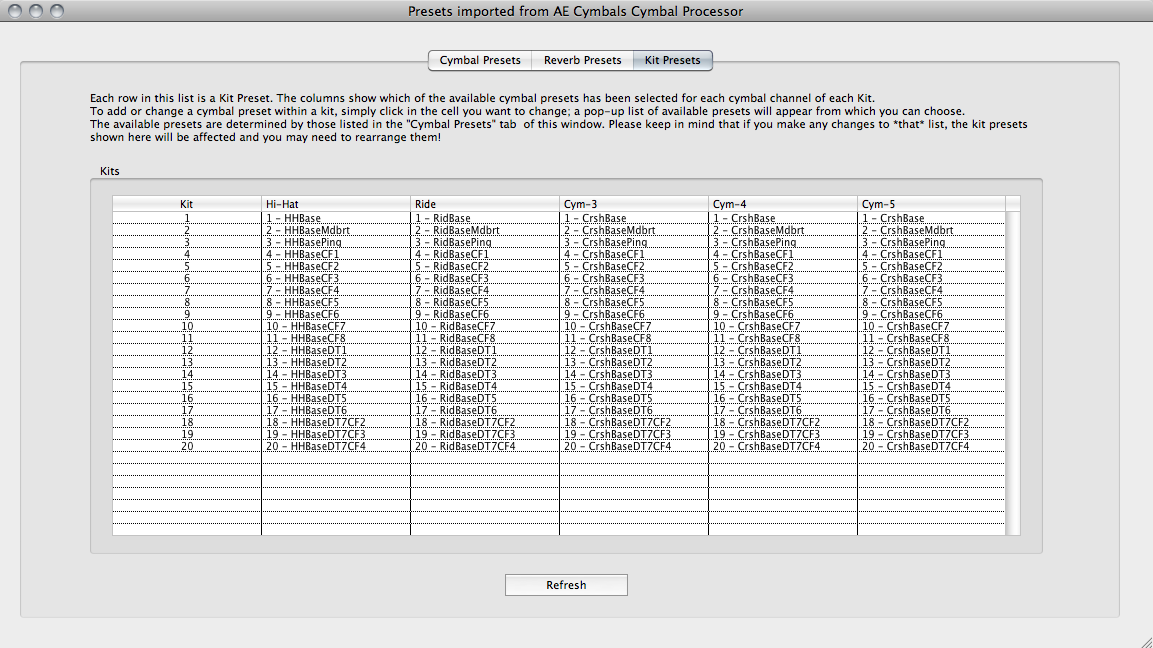Open the Ride cell showing 11 – RidBaseCF8
The height and width of the screenshot is (648, 1153).
[x=484, y=338]
